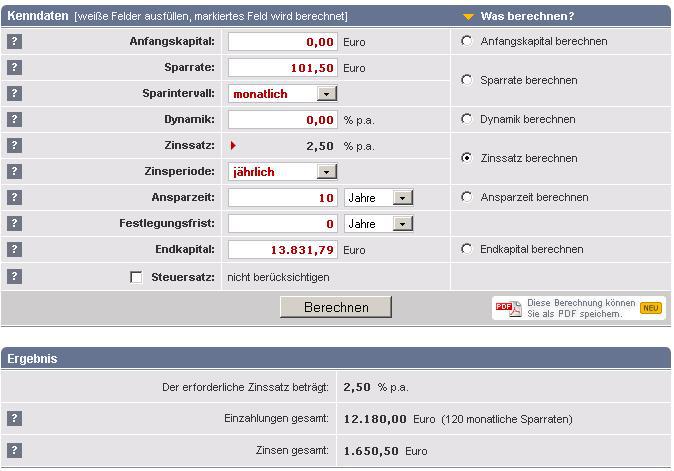Click the save as PDF link text
The height and width of the screenshot is (471, 674).
click(581, 308)
